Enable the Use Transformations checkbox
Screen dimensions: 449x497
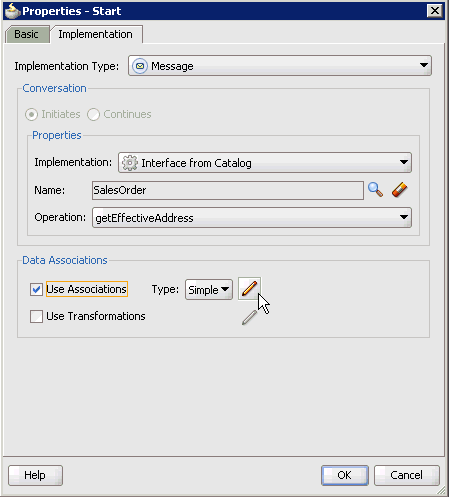tap(36, 316)
